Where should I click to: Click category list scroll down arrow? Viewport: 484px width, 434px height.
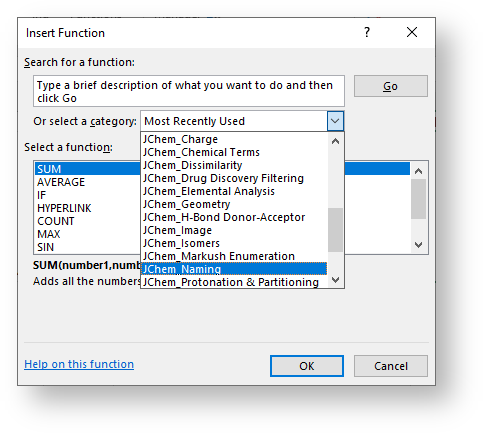coord(335,279)
